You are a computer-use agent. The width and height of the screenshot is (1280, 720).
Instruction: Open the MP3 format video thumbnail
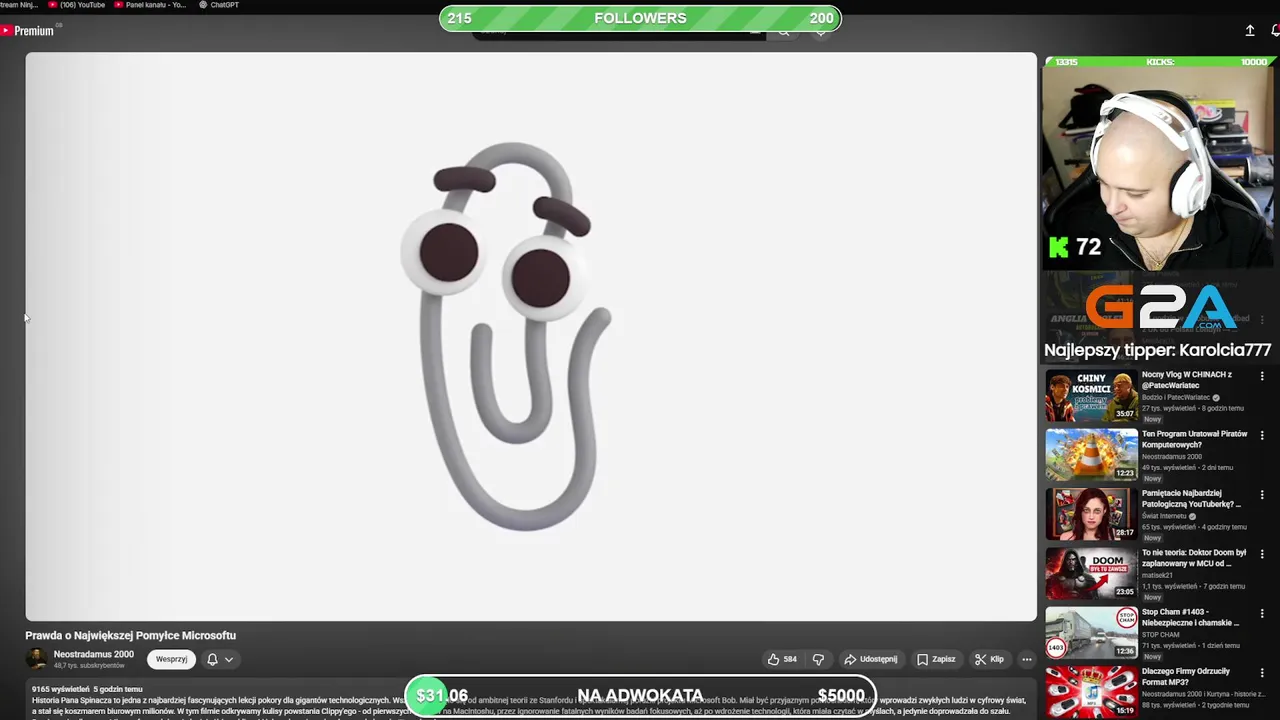click(x=1091, y=691)
